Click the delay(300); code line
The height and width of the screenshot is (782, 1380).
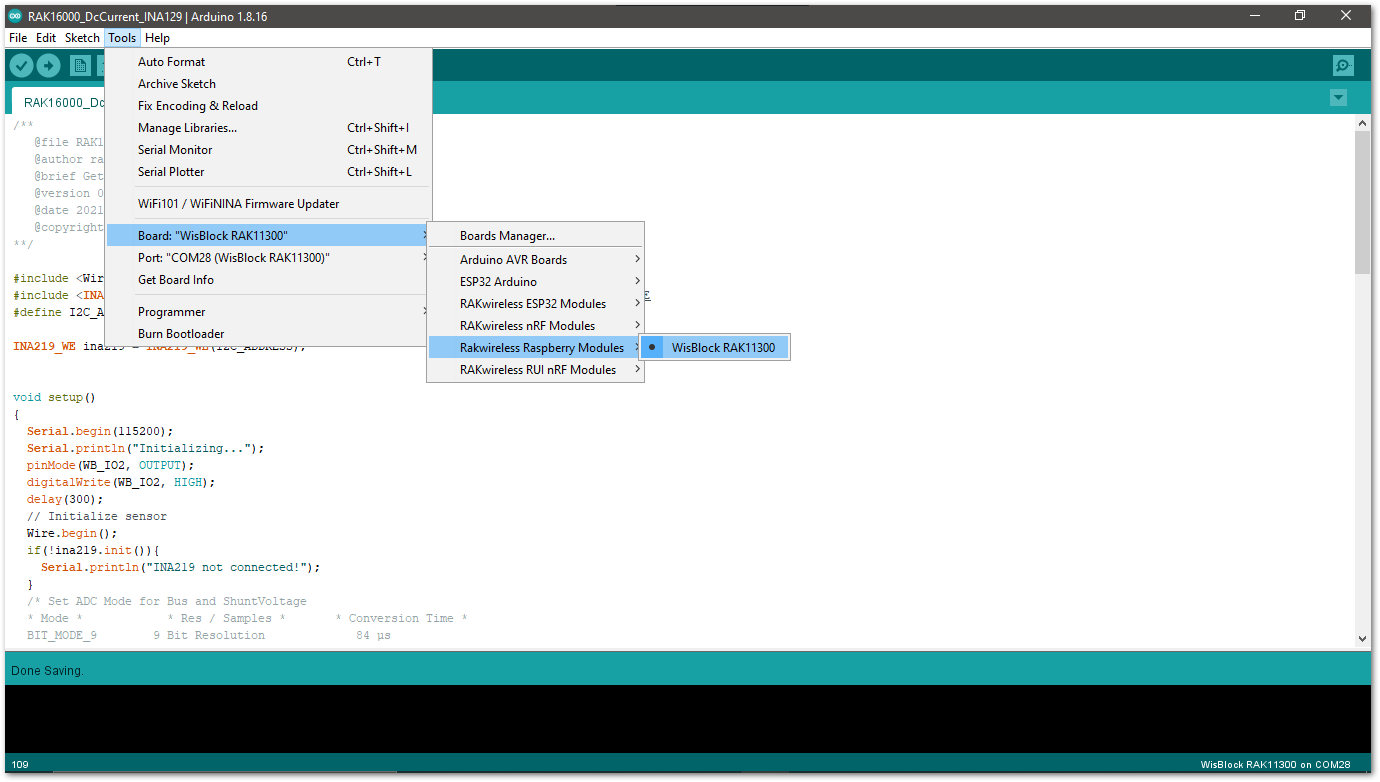[x=65, y=500]
